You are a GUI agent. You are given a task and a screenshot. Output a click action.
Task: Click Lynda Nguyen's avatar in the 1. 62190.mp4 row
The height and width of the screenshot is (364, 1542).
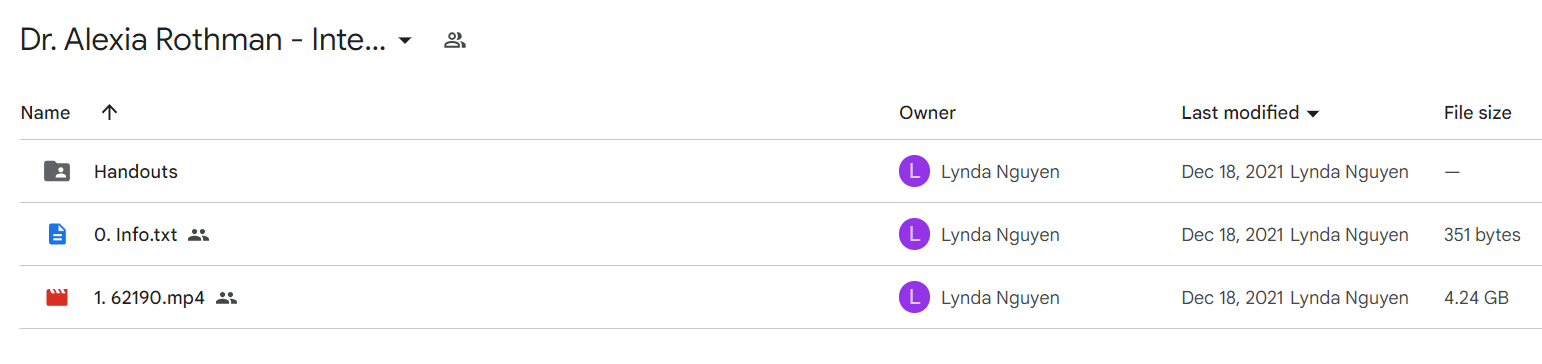pyautogui.click(x=914, y=297)
